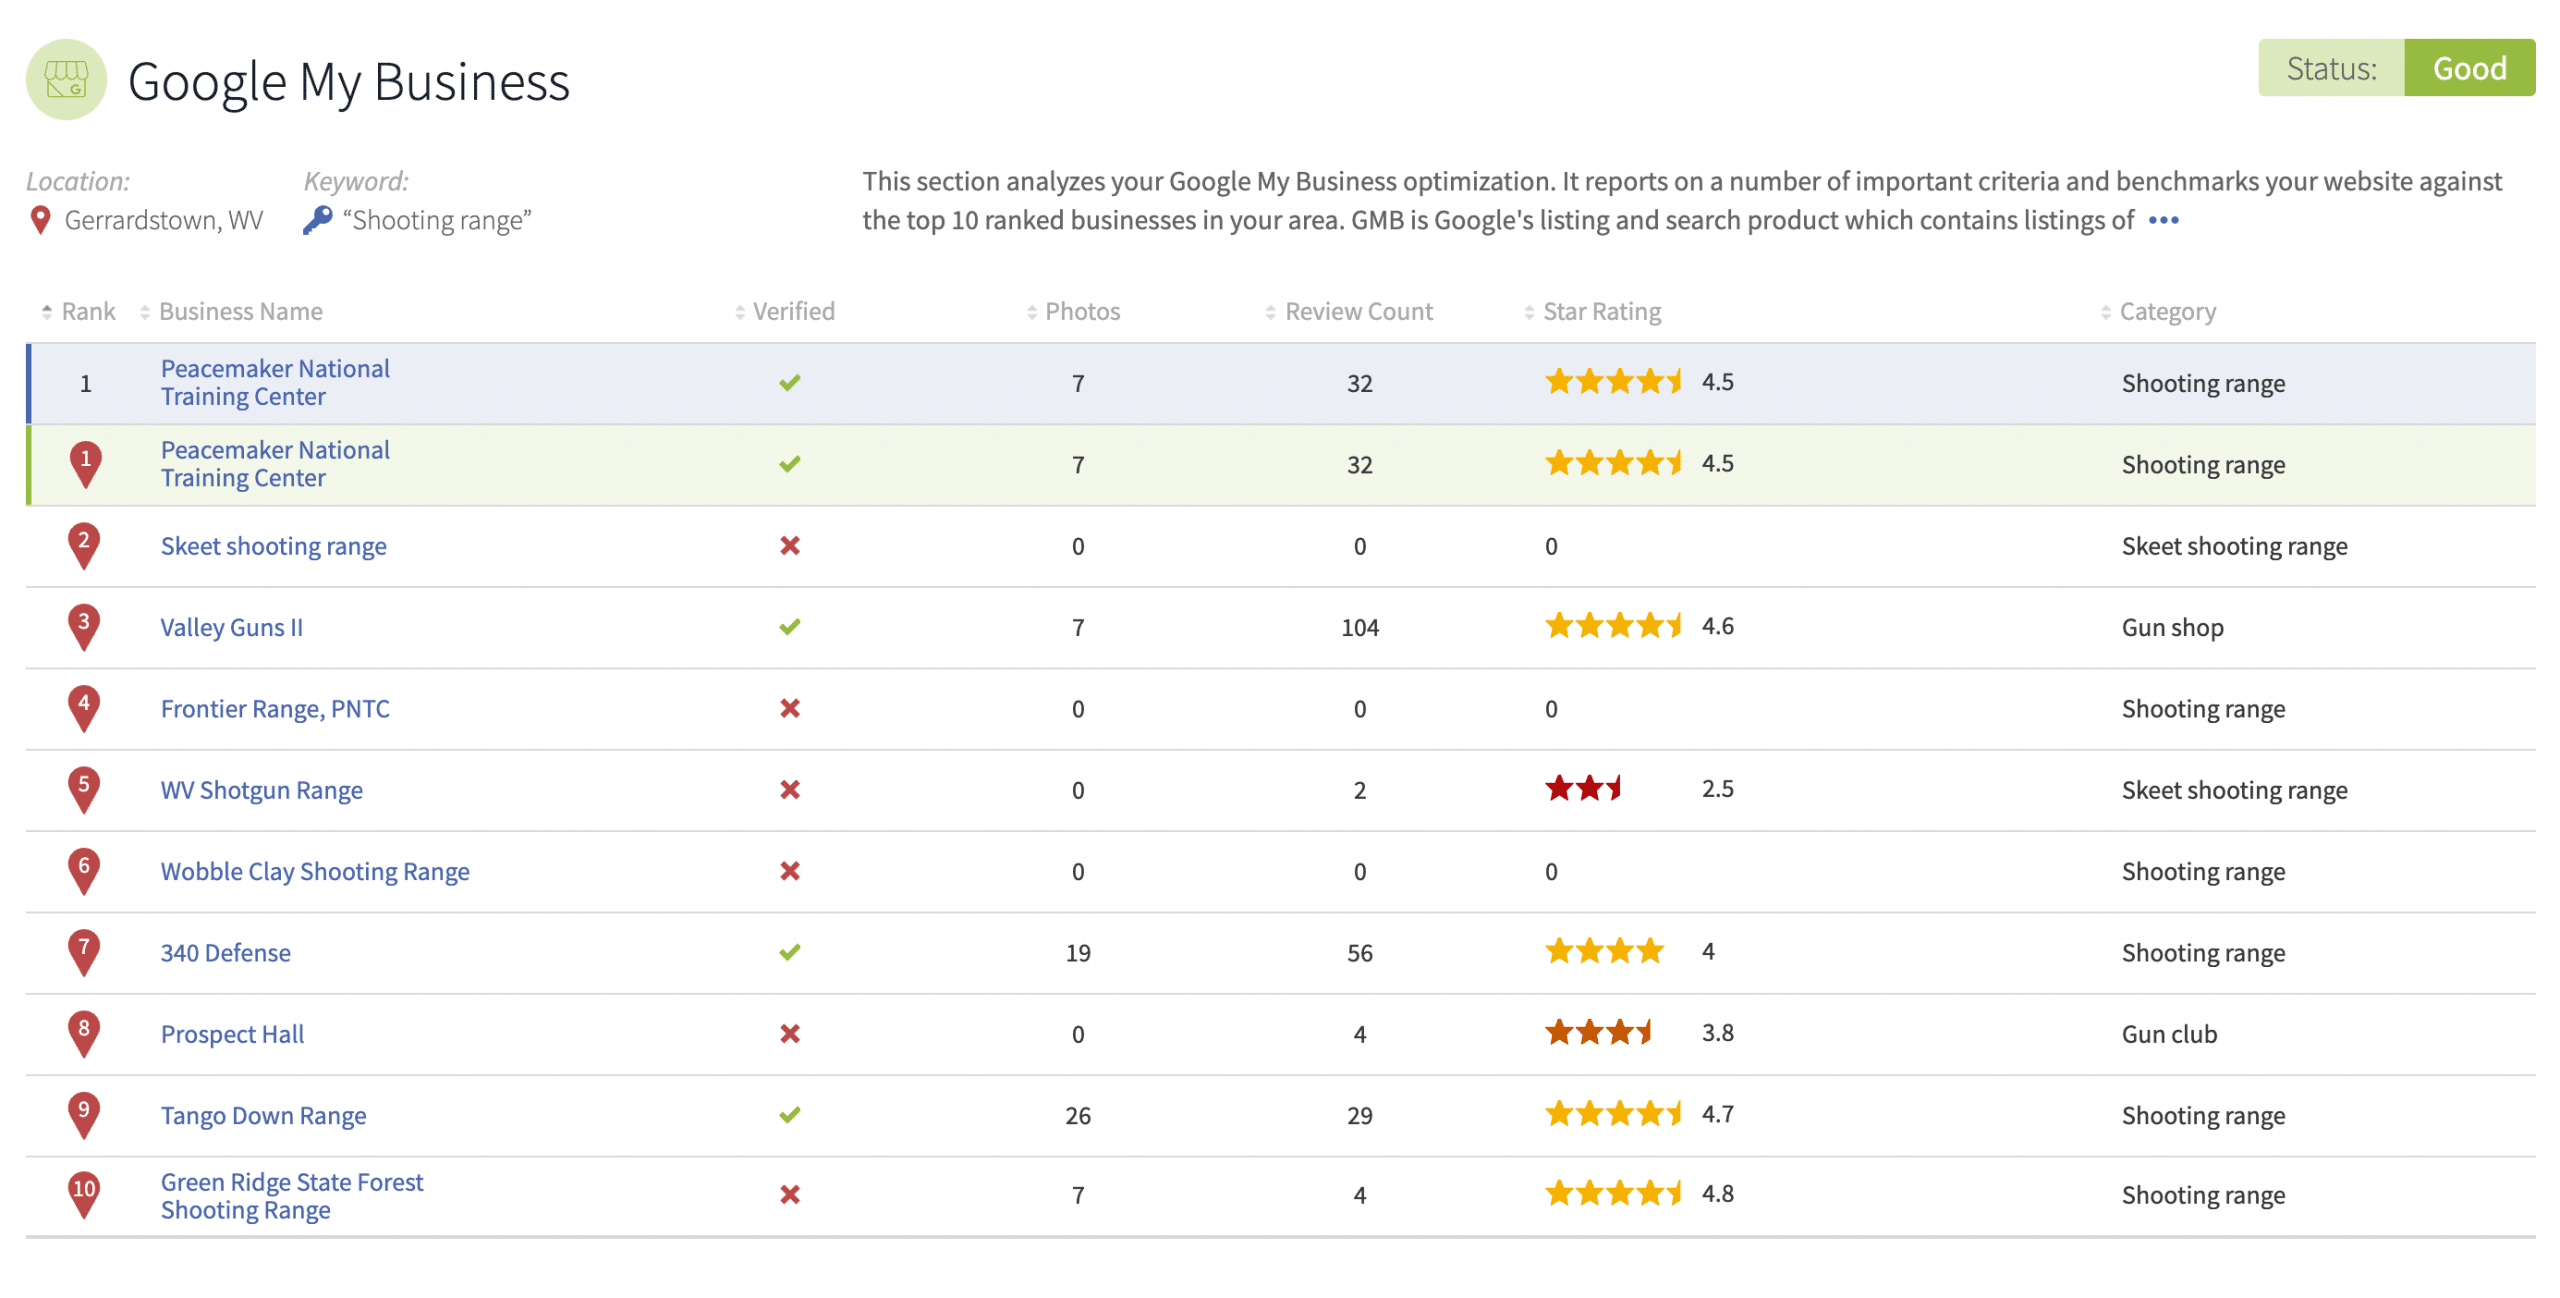Click verified checkmark in Tango Down Range row
2560x1298 pixels.
790,1115
